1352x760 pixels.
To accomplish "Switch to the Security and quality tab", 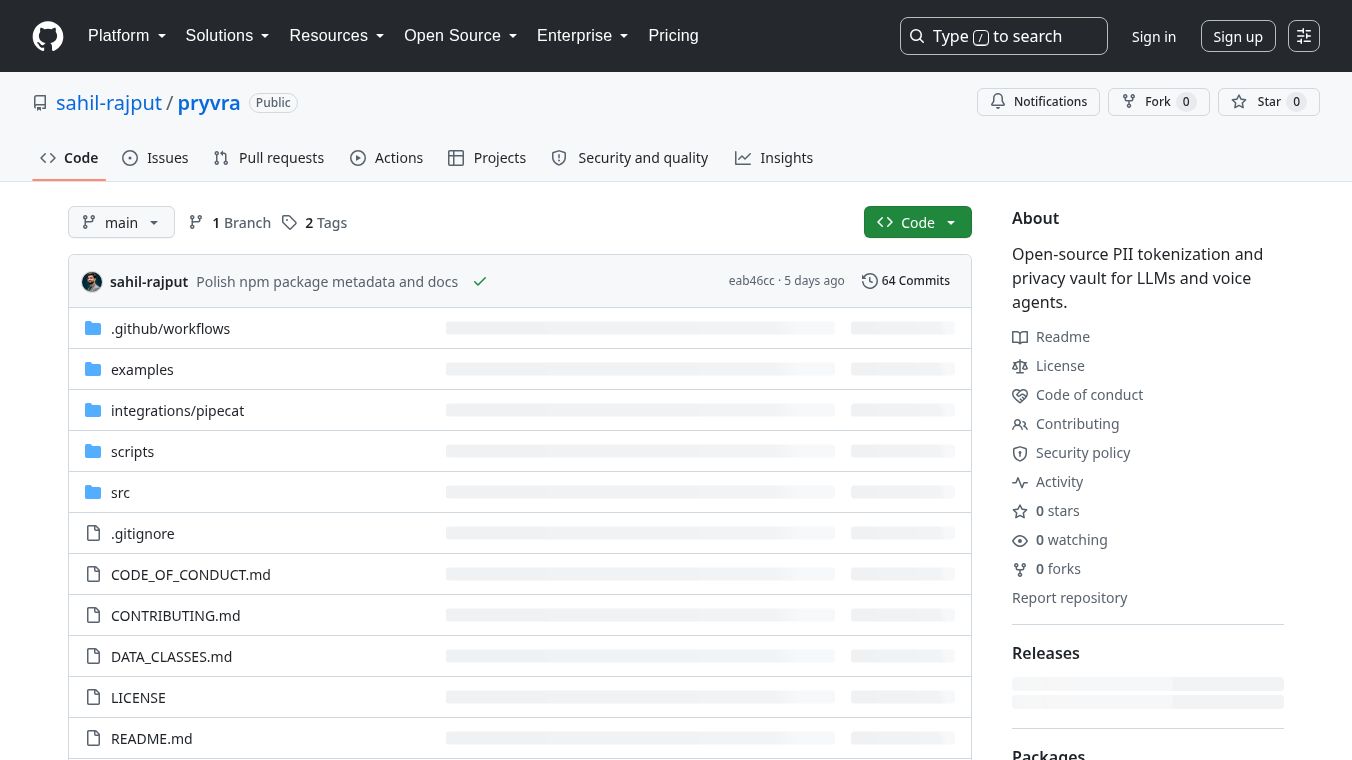I will pos(630,158).
